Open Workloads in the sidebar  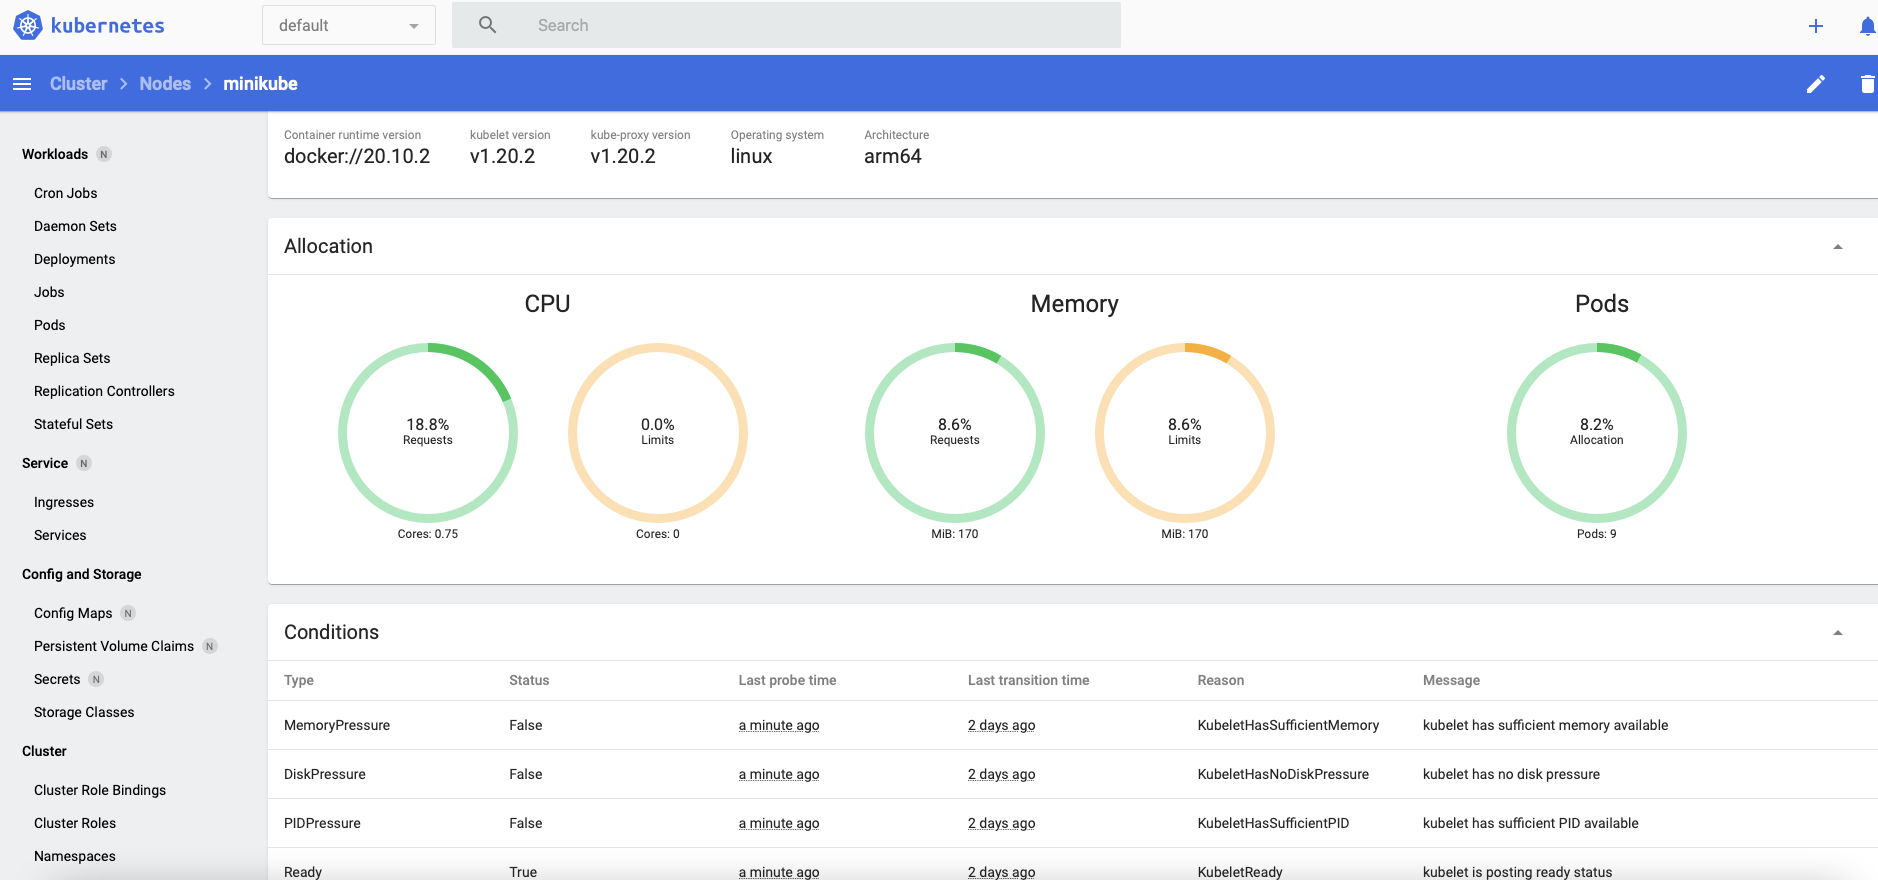[55, 154]
